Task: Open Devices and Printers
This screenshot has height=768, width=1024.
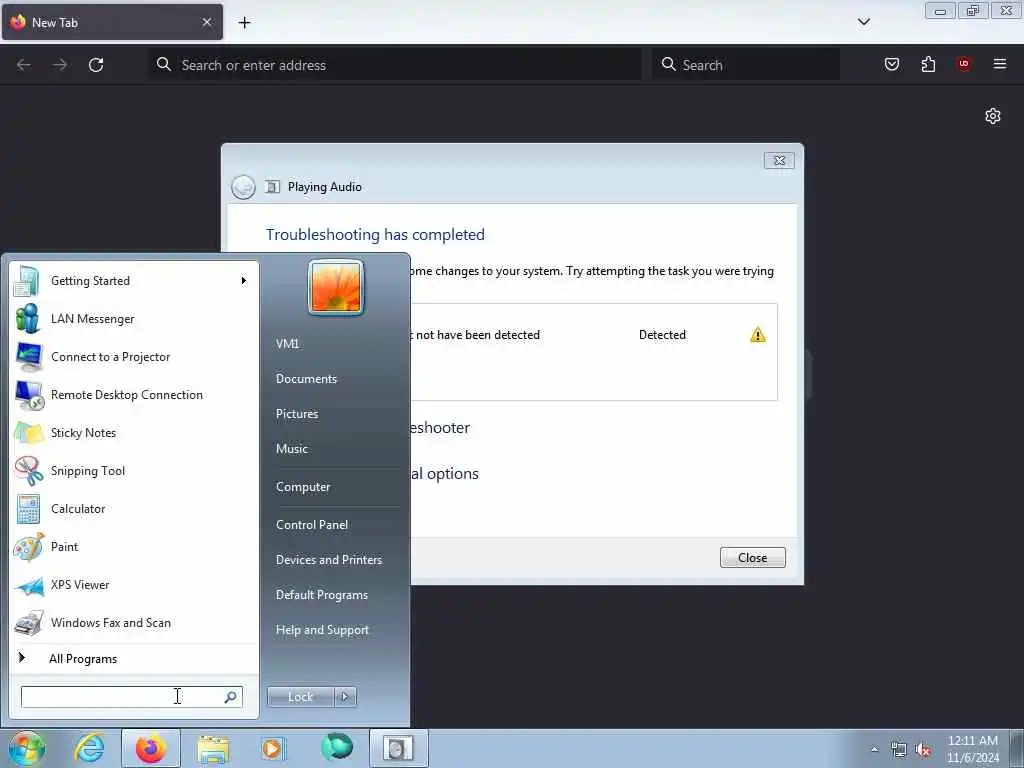Action: tap(329, 560)
